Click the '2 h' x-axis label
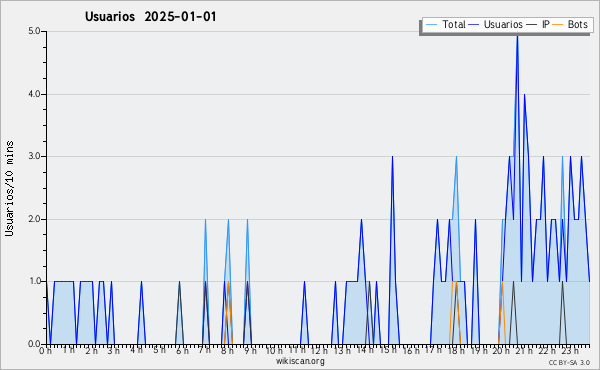 click(x=91, y=351)
